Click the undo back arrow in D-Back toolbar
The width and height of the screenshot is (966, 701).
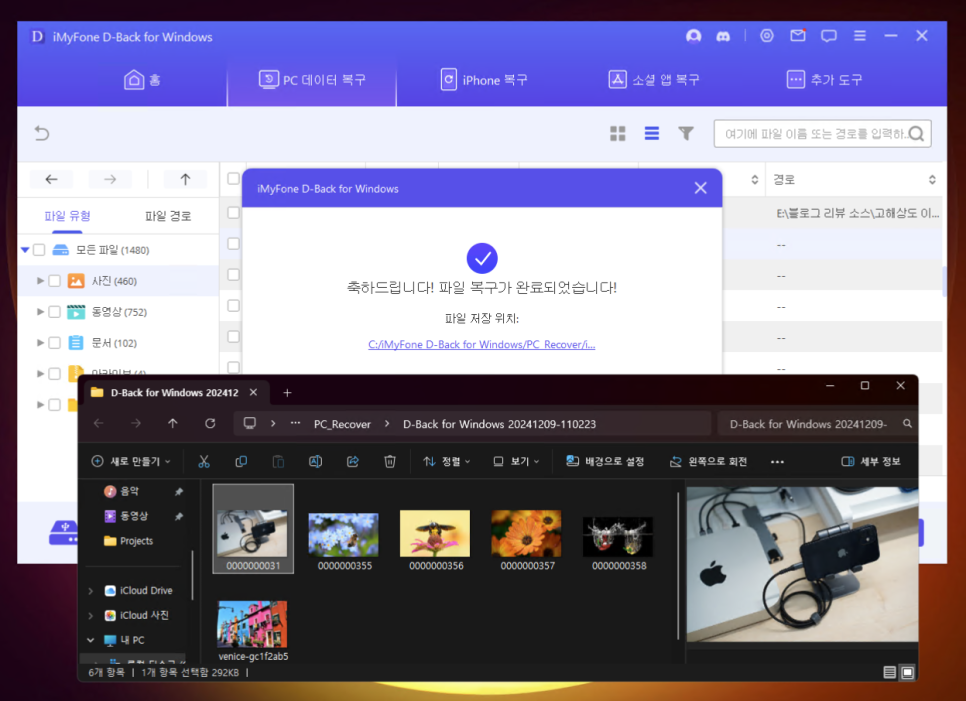(x=42, y=133)
